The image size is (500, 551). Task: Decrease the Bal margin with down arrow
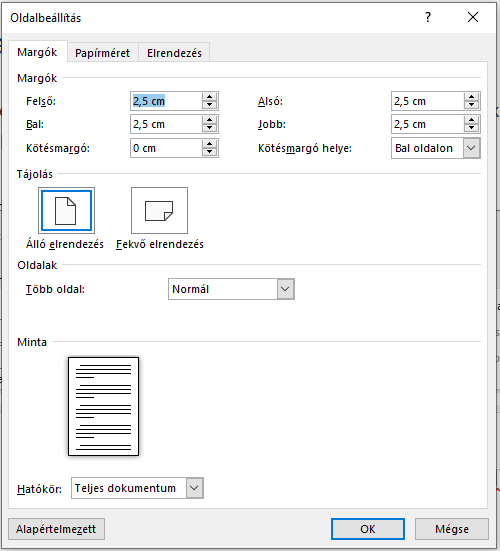209,128
